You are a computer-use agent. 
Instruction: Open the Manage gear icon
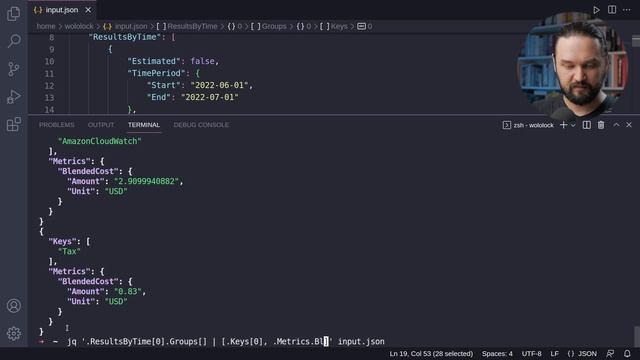pyautogui.click(x=13, y=333)
